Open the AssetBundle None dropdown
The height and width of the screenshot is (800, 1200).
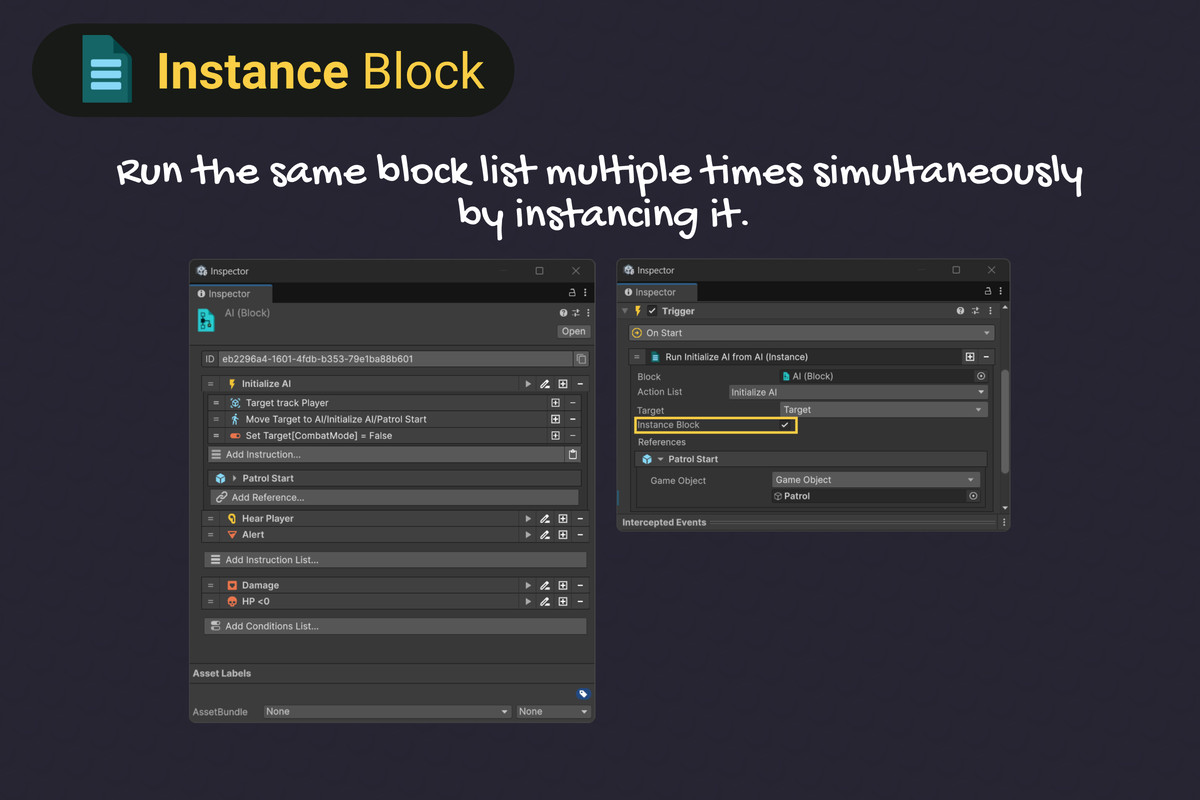(x=388, y=712)
